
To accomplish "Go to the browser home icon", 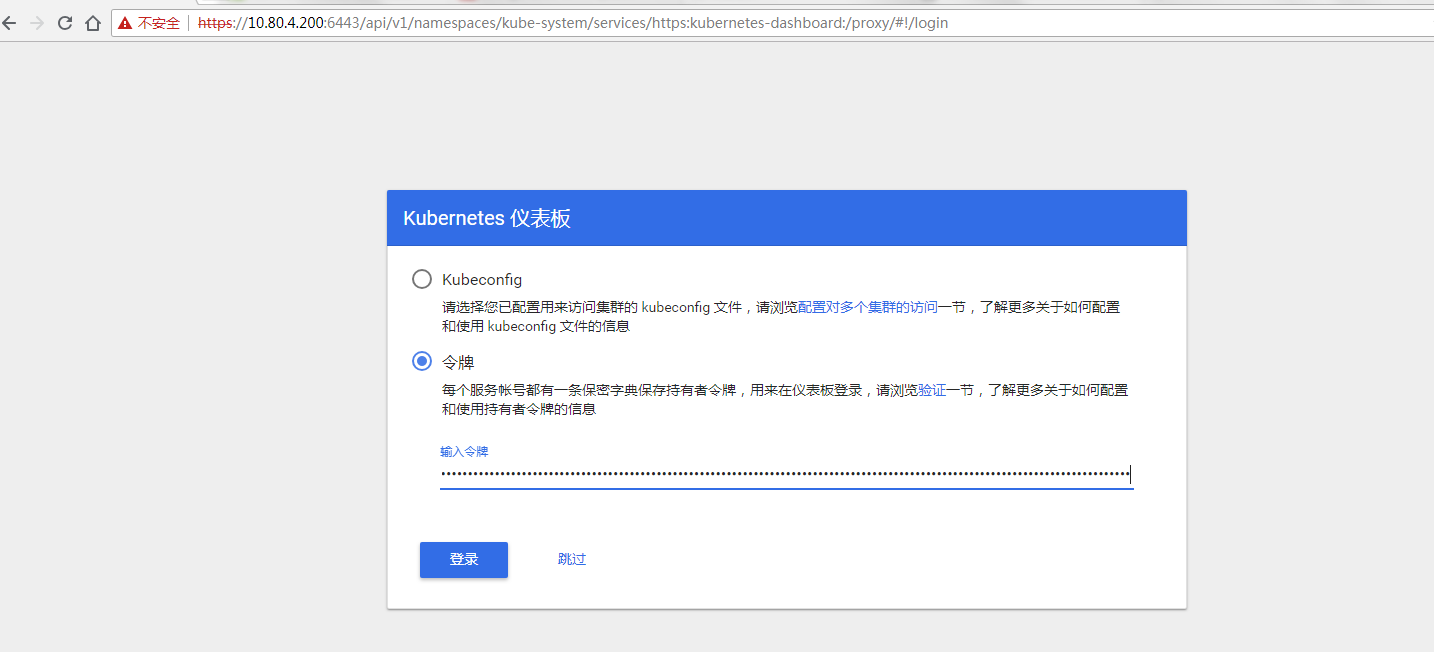I will [93, 23].
